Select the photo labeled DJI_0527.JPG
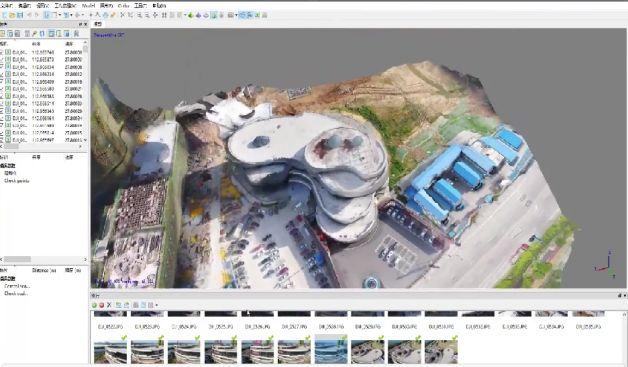 (294, 327)
